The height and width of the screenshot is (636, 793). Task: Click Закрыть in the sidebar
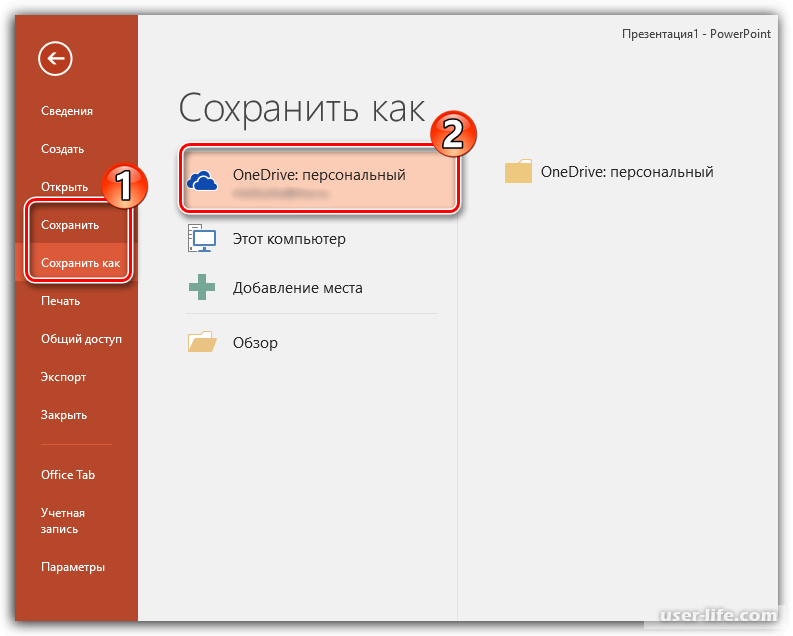(x=64, y=415)
